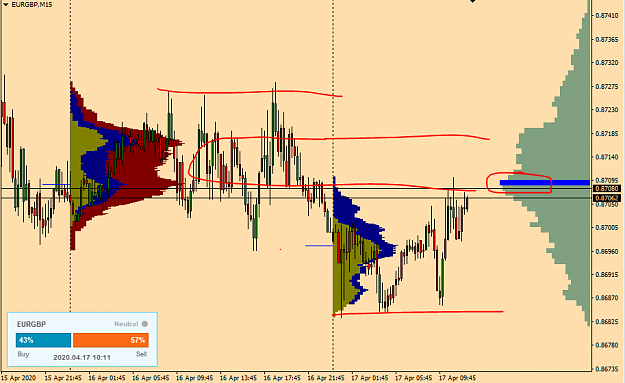Click the 0.86825 price axis label
The image size is (625, 383).
click(607, 321)
